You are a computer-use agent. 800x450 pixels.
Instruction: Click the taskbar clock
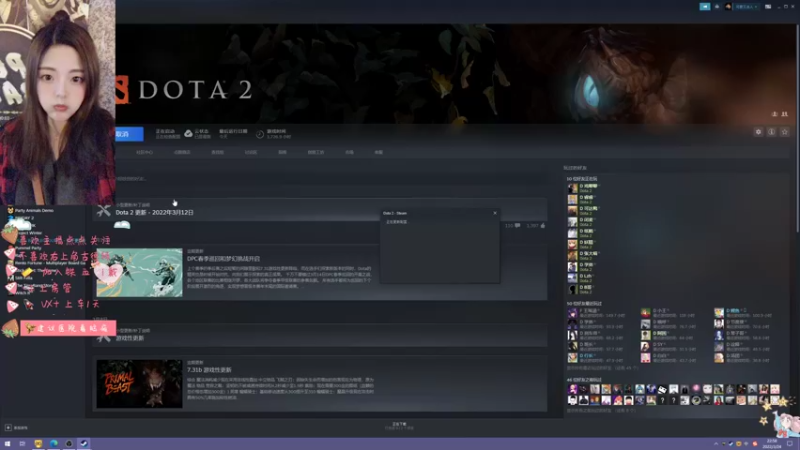772,444
